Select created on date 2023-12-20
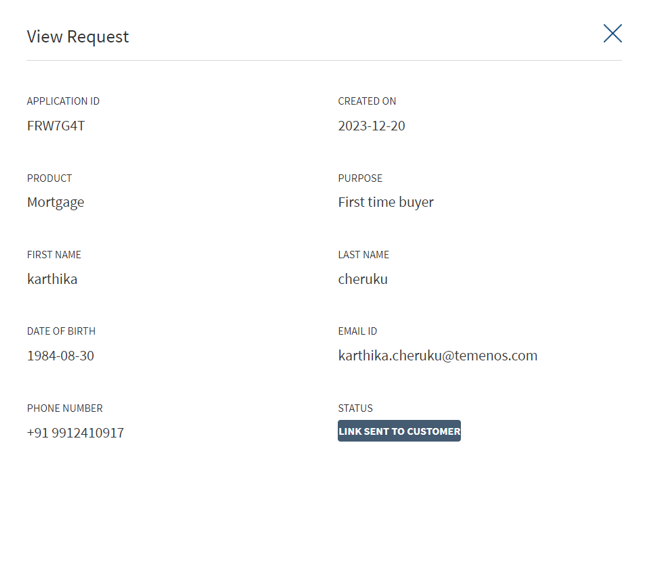 click(371, 126)
